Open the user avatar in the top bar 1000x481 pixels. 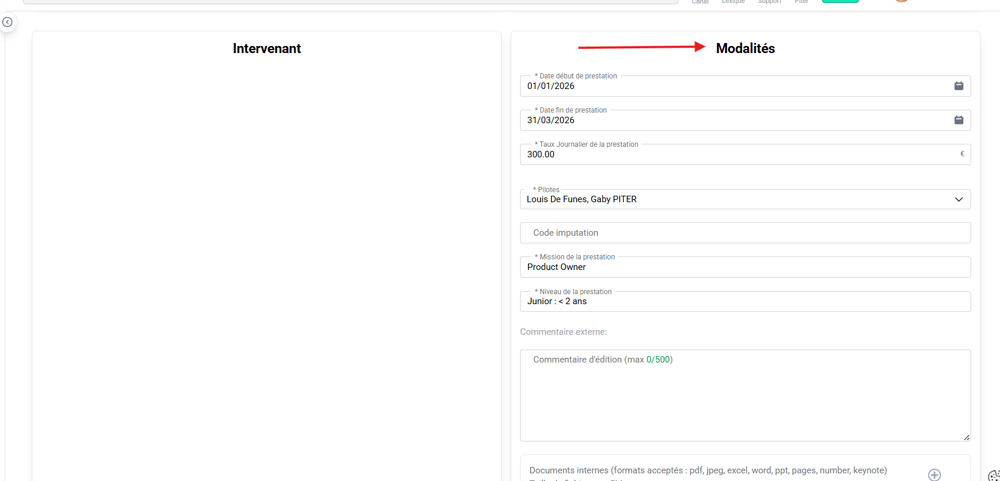pos(901,1)
